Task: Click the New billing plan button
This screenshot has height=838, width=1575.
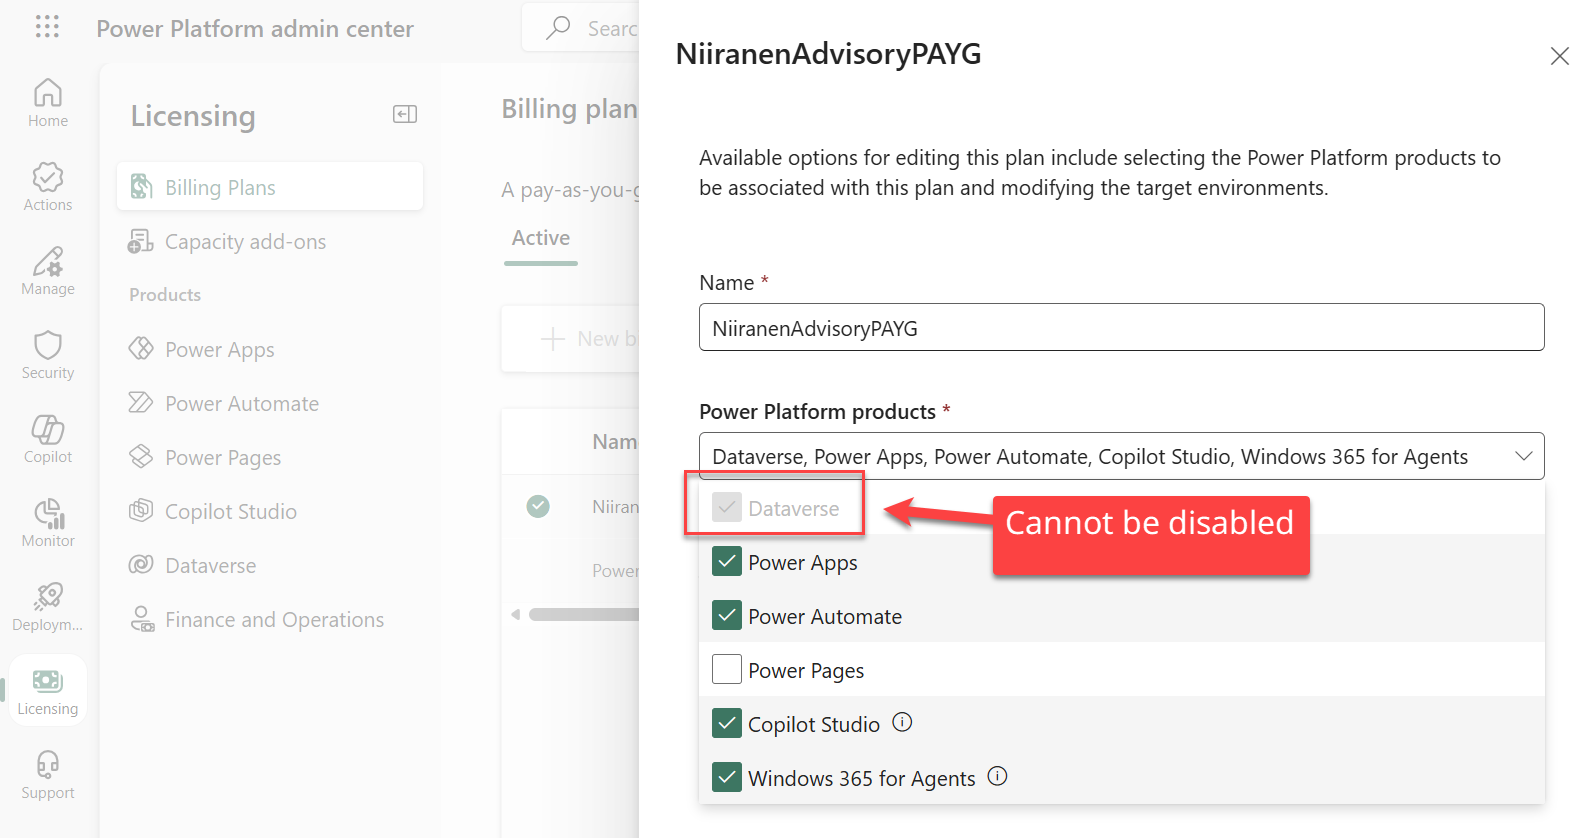Action: click(x=588, y=339)
